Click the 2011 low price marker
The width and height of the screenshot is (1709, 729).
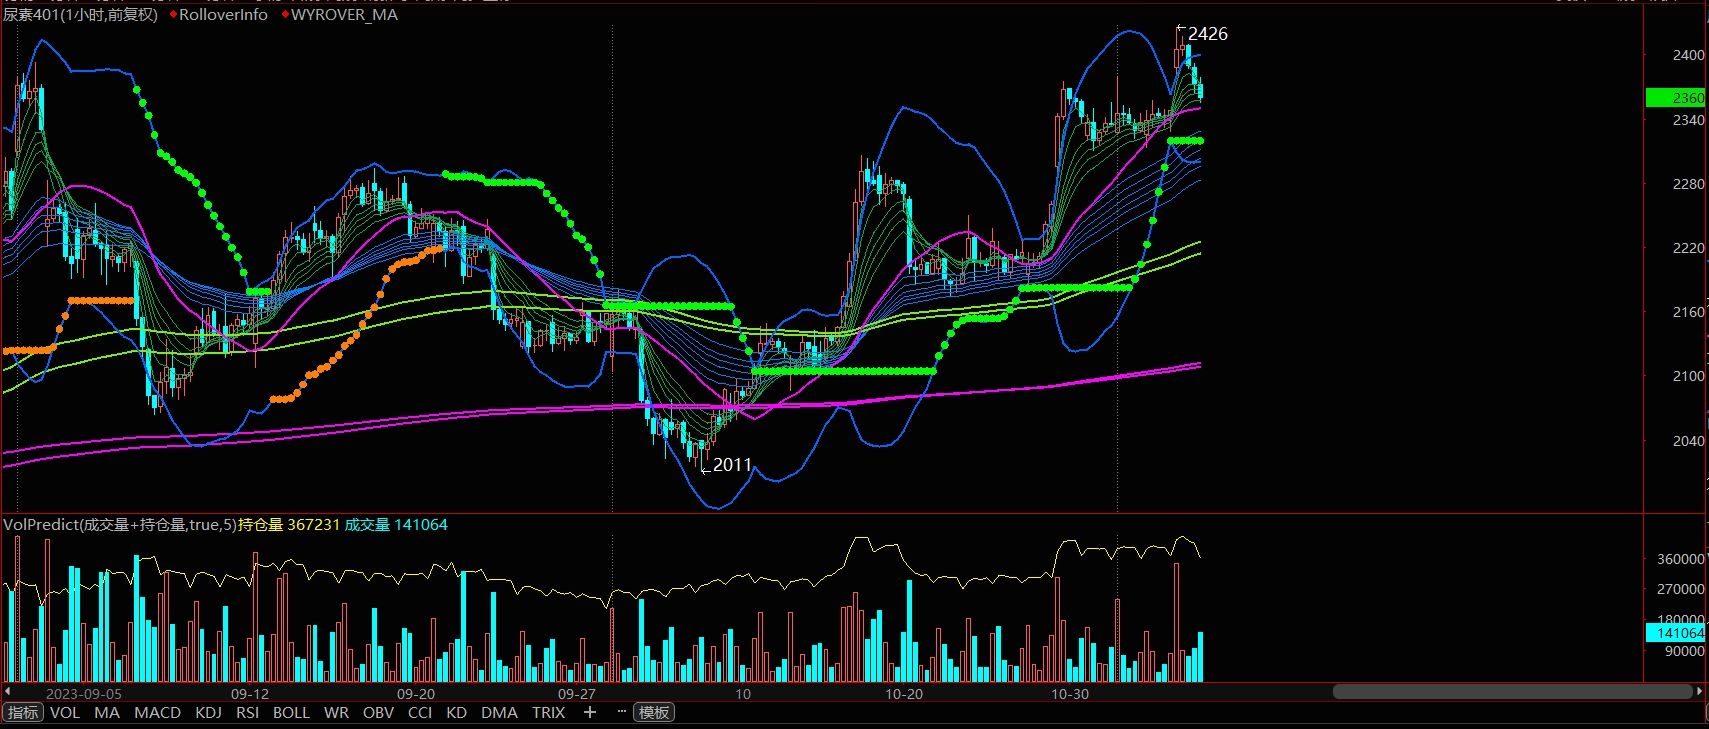(731, 465)
